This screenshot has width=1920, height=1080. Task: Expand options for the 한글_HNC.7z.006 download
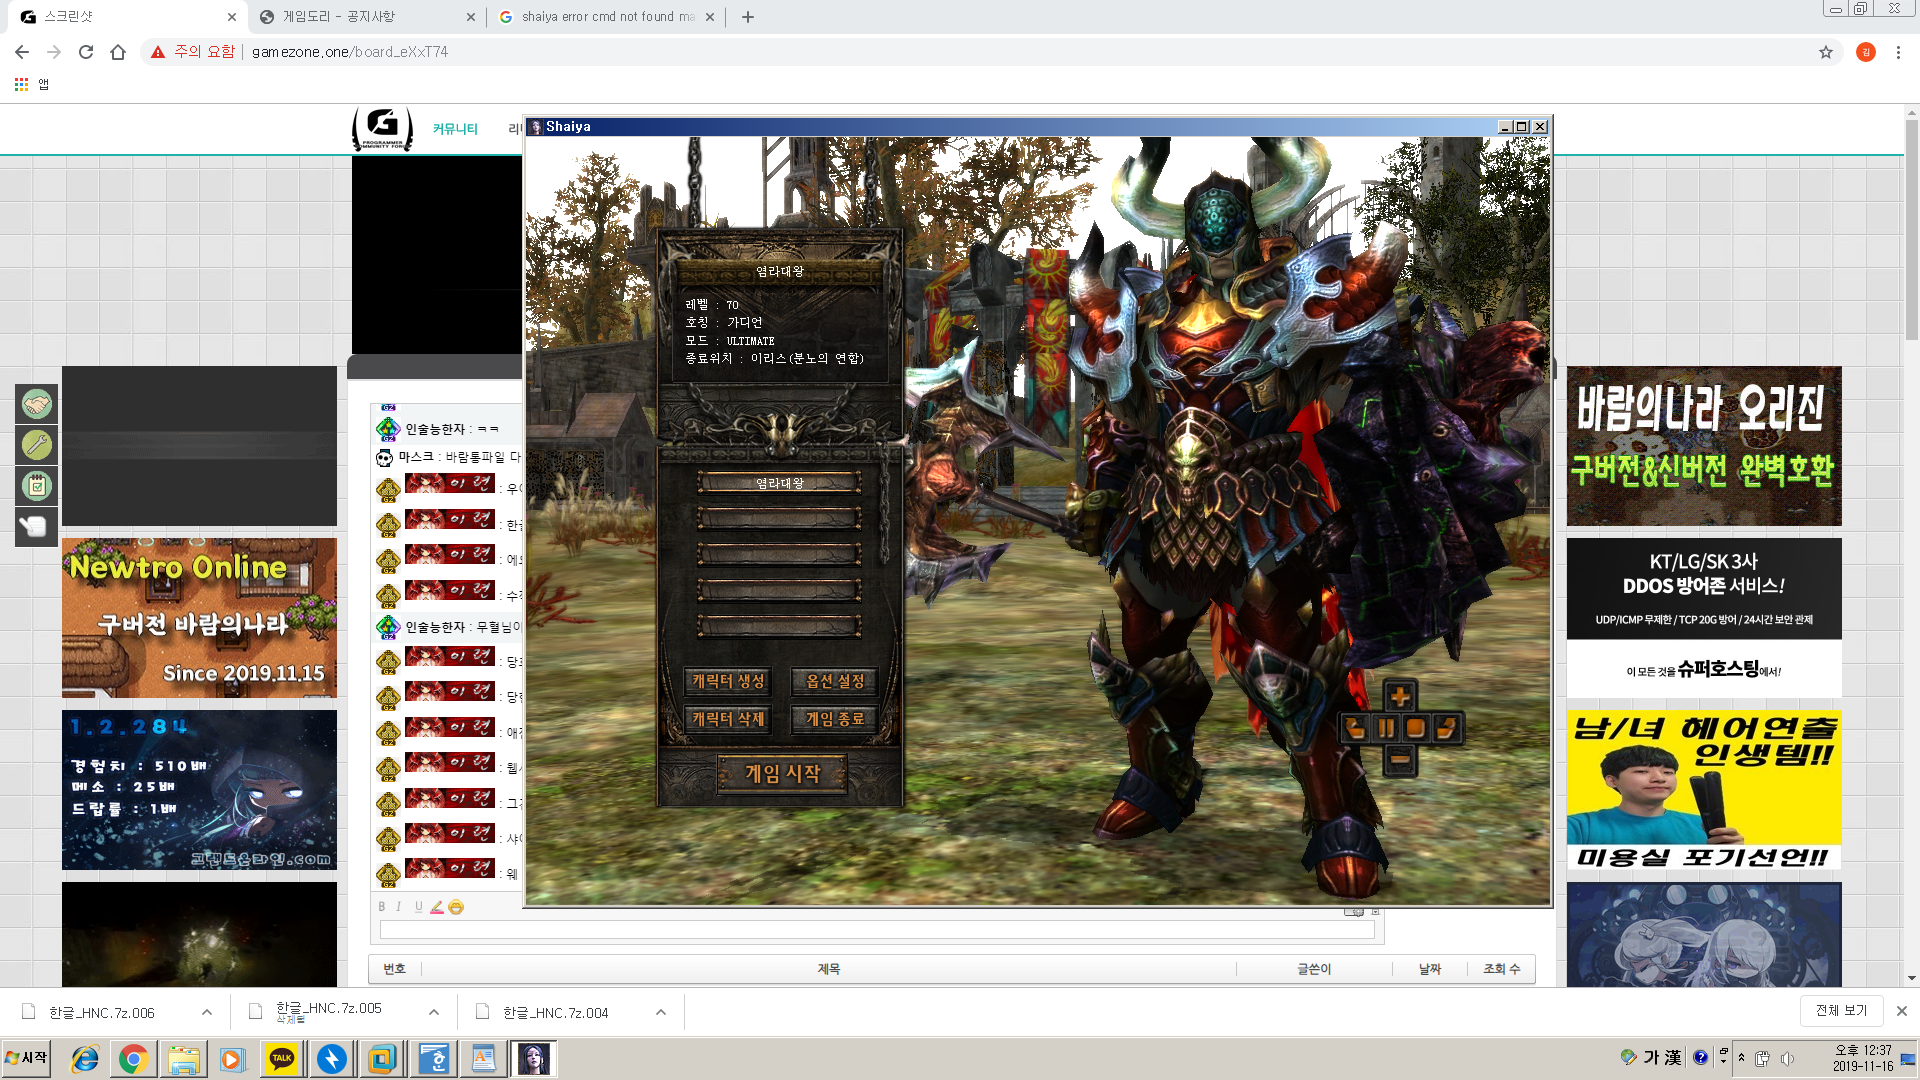pyautogui.click(x=207, y=1012)
